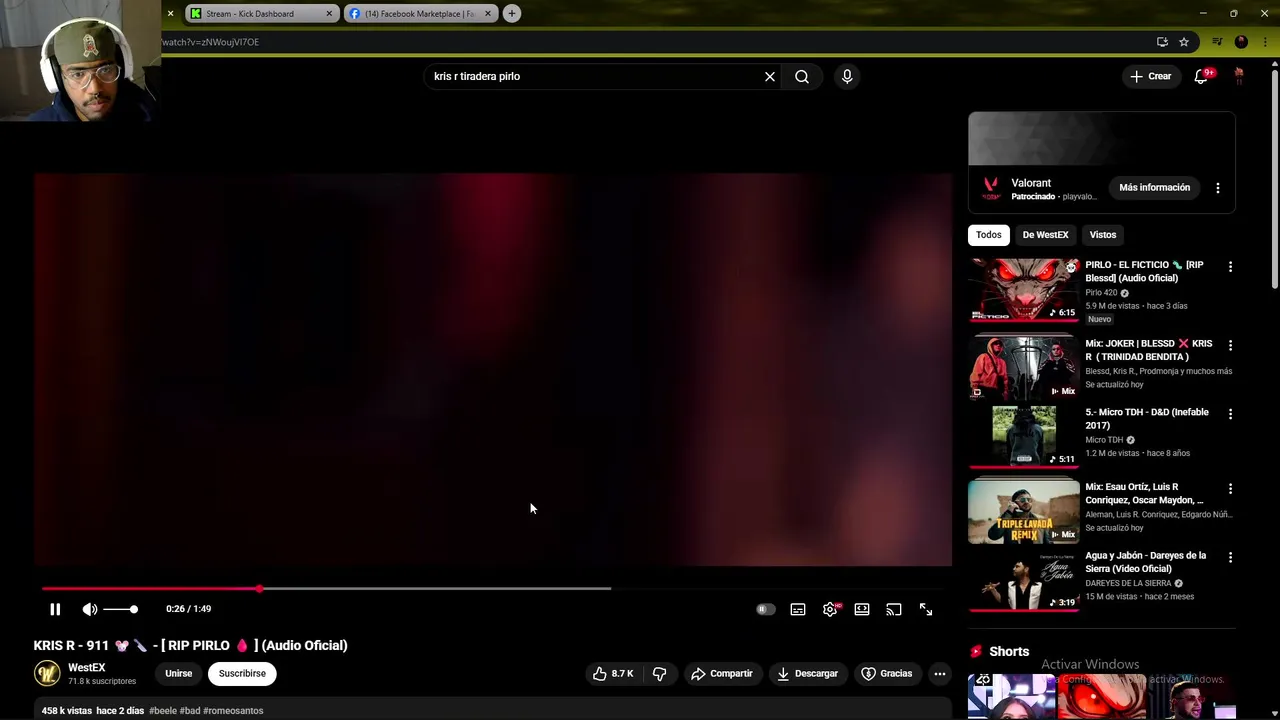The height and width of the screenshot is (720, 1280).
Task: Click the Descargar download button
Action: [x=807, y=674]
